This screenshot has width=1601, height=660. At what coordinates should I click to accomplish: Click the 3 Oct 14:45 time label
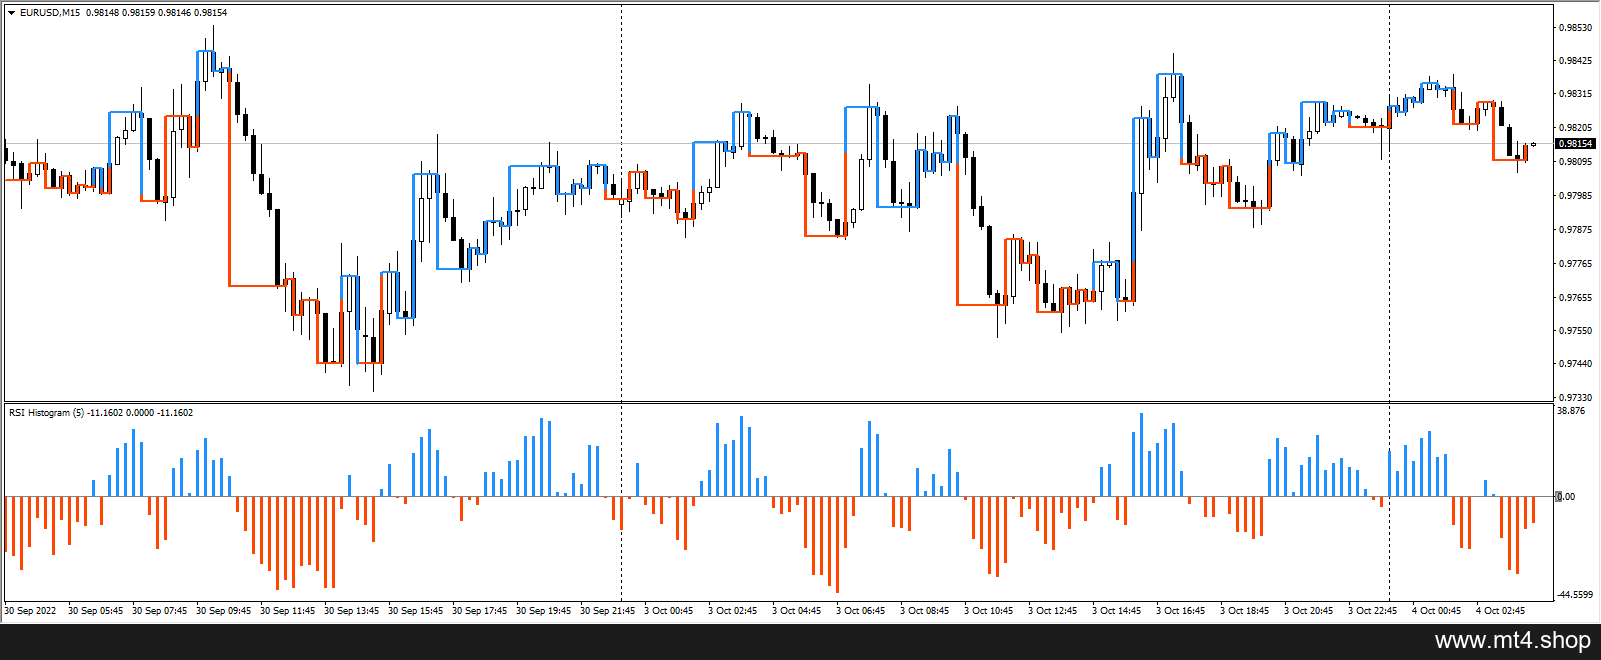click(x=1117, y=611)
